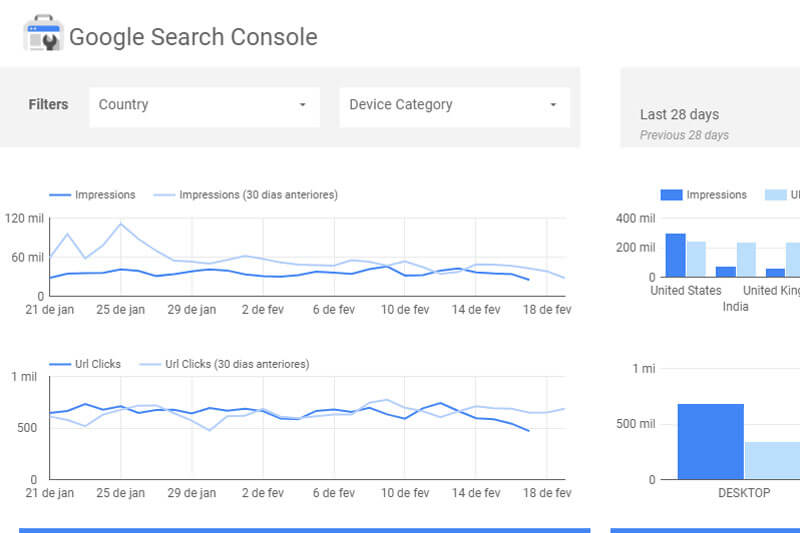
Task: Click Impressions legend swatch in bar chart
Action: 671,195
